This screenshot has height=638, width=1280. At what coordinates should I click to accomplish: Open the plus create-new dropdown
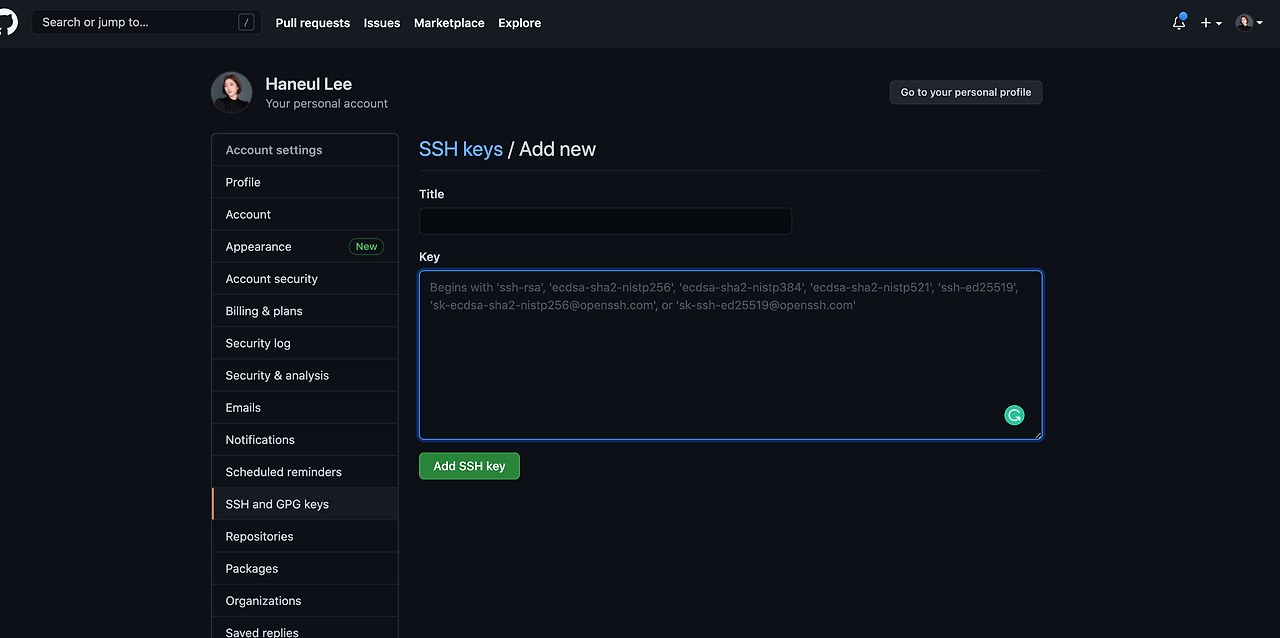pyautogui.click(x=1211, y=22)
